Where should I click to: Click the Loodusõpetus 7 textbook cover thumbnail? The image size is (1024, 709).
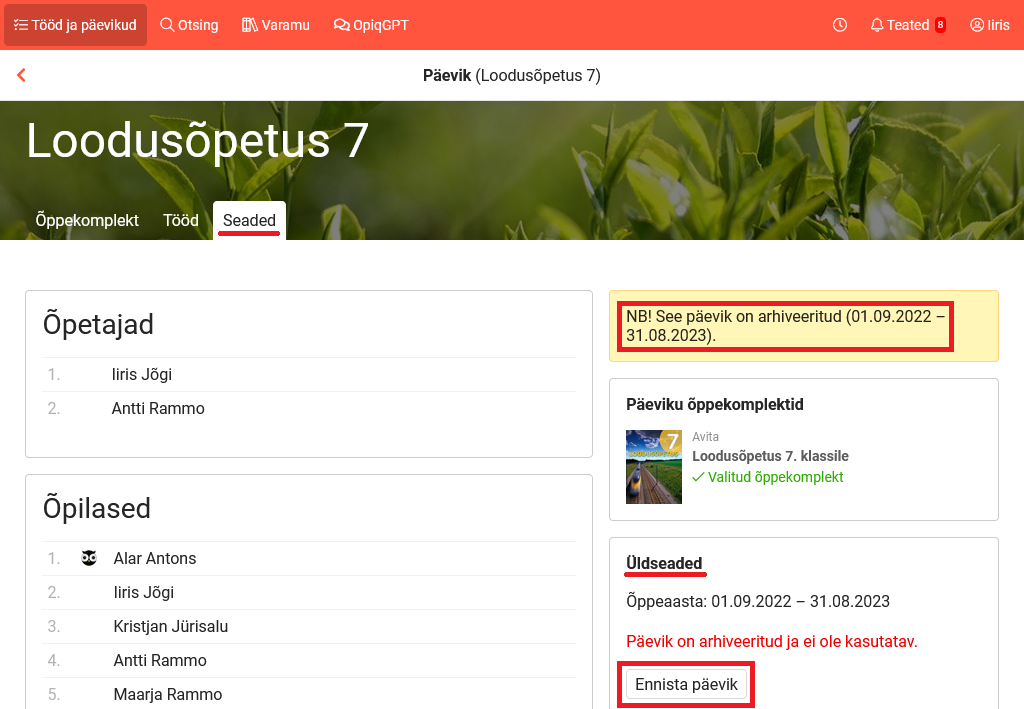coord(653,467)
